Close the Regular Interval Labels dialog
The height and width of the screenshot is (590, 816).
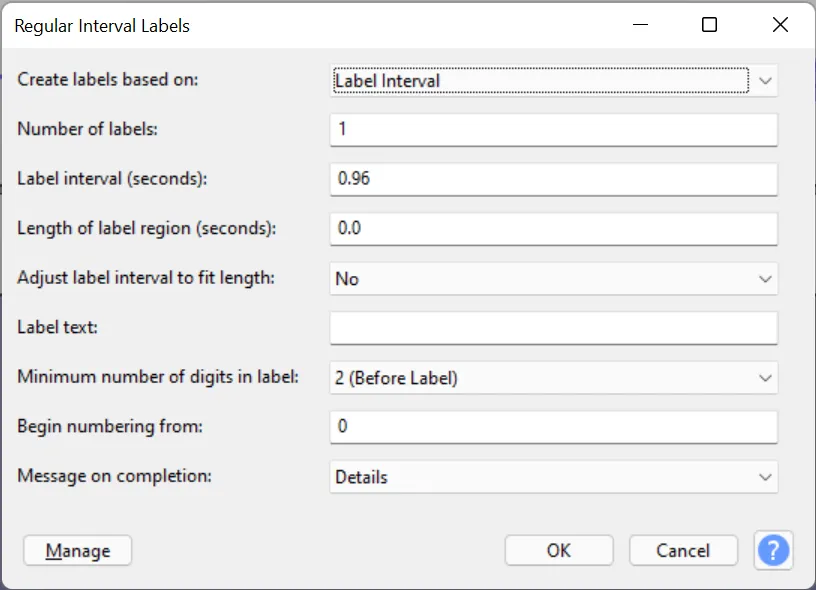tap(780, 25)
